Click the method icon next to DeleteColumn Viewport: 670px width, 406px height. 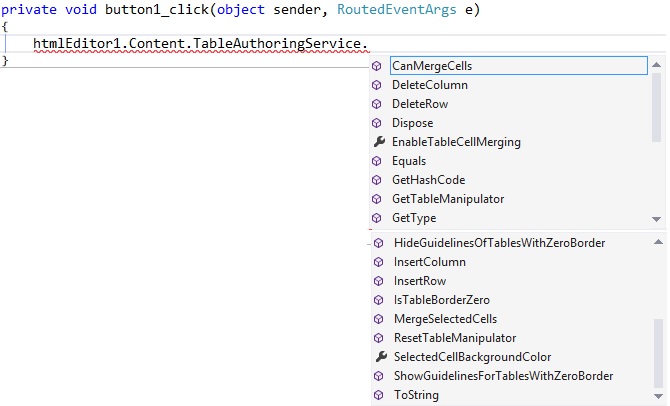pos(377,85)
